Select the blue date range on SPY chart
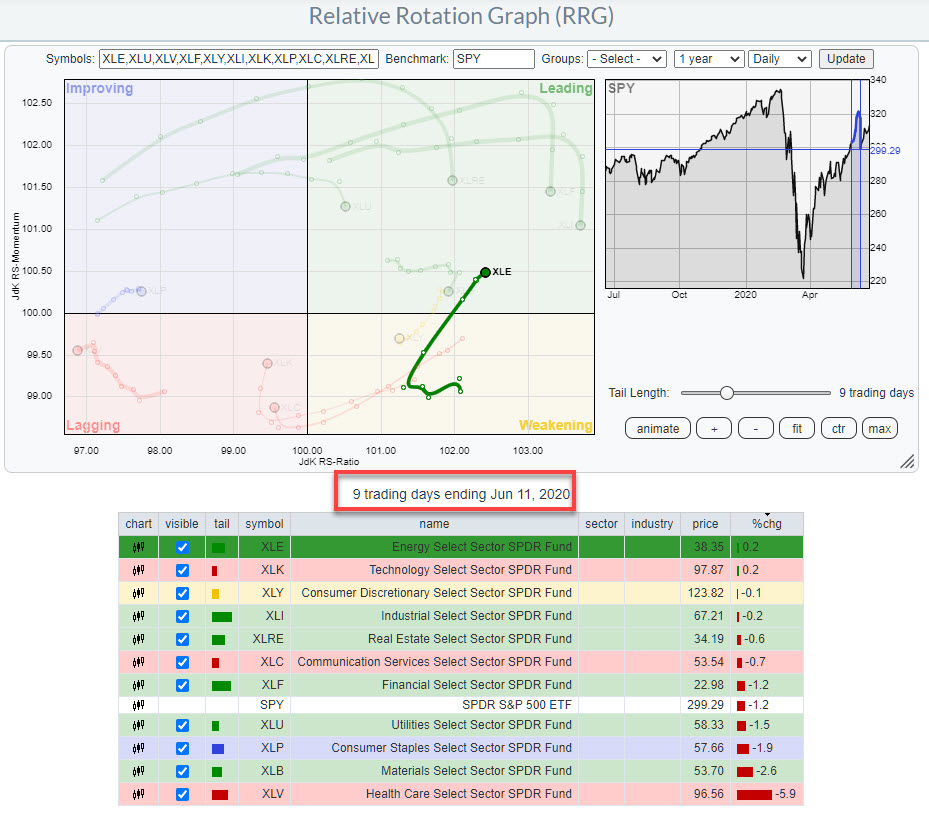 coord(856,184)
